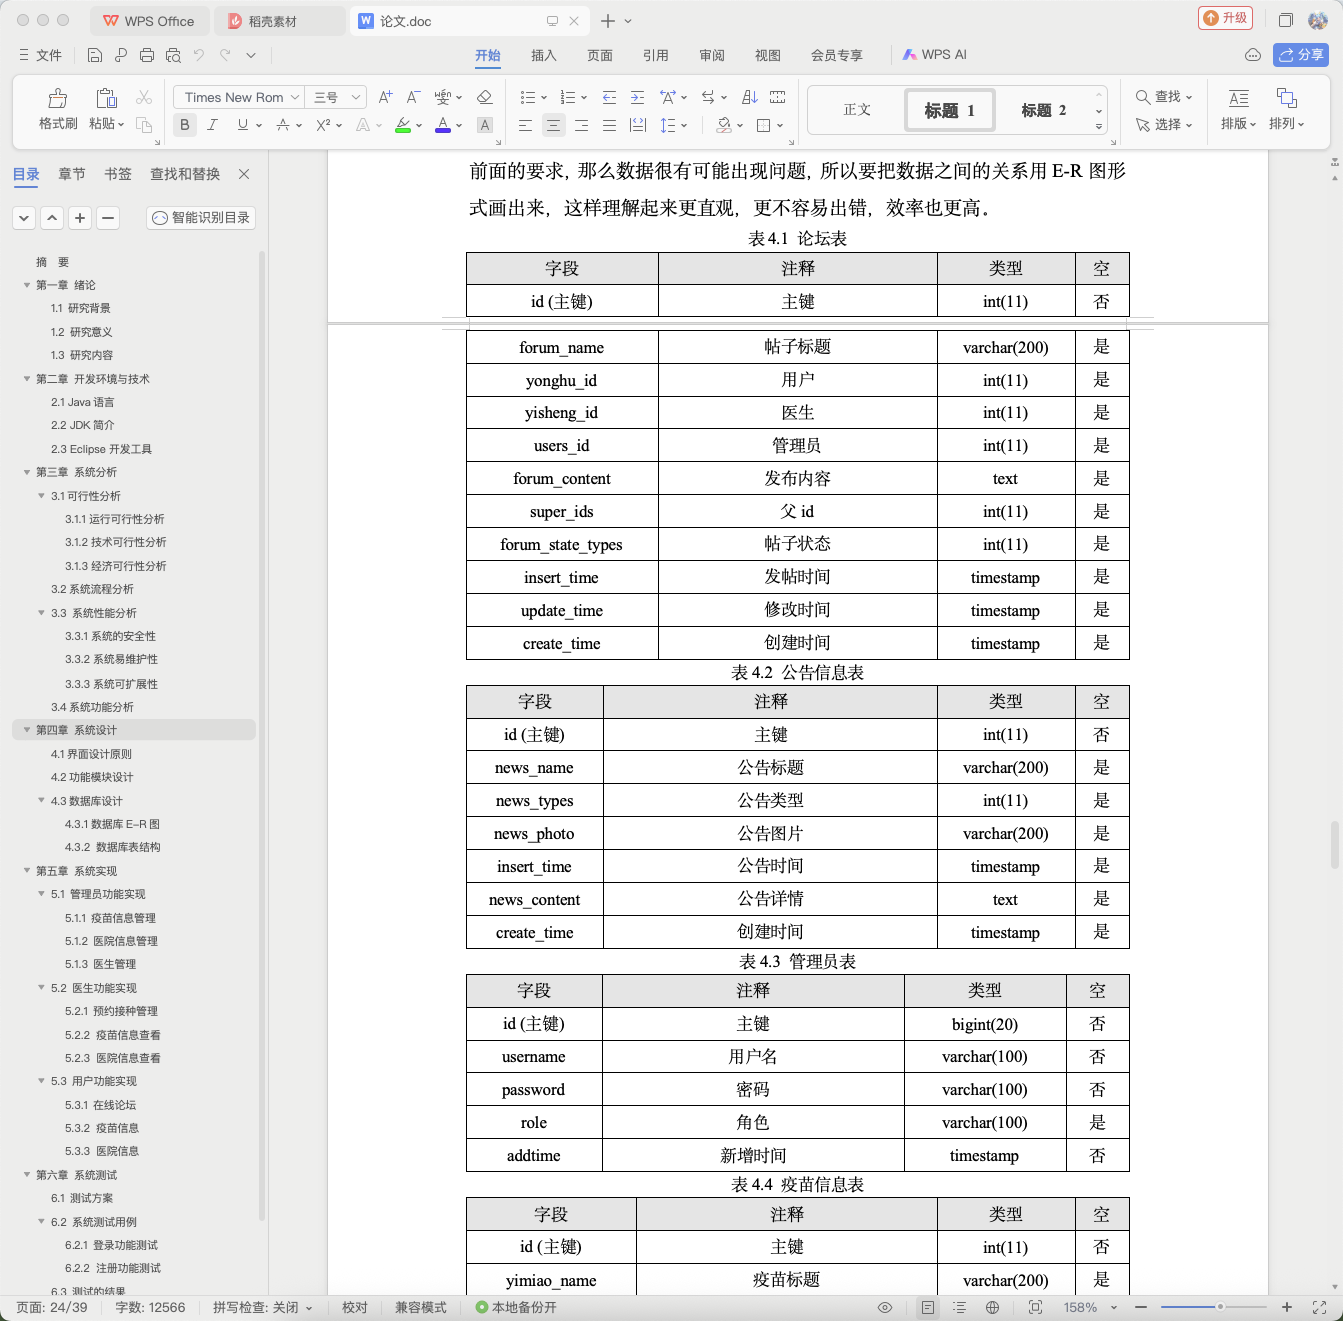Toggle eye protection mode in status bar

[884, 1307]
